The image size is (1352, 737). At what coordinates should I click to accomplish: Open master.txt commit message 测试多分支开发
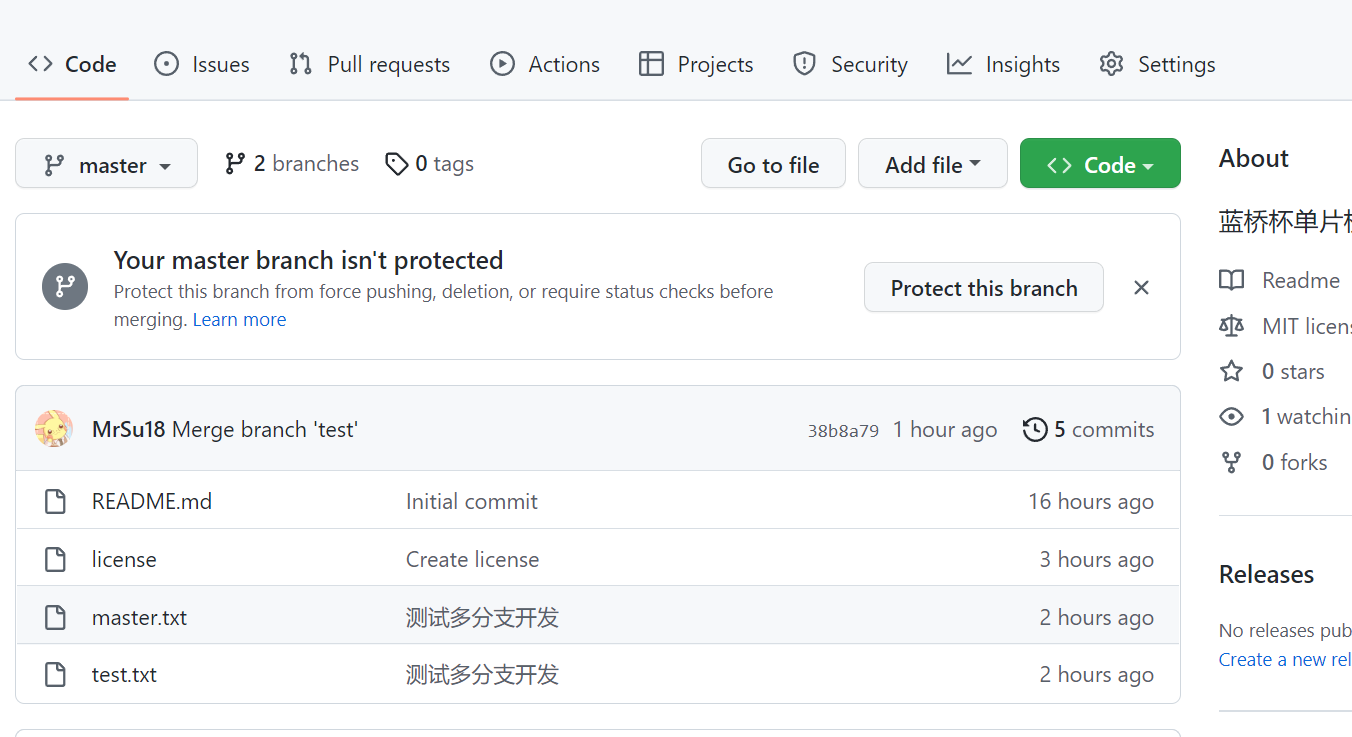click(482, 618)
